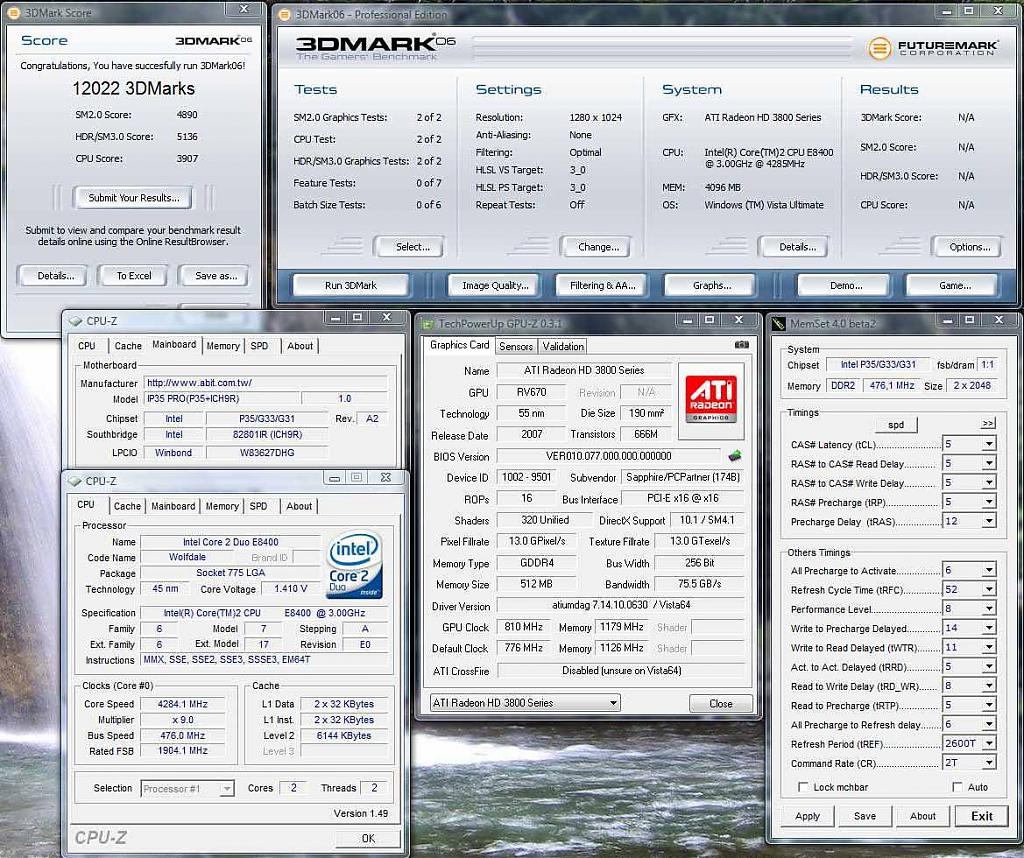Open the Image Quality tool
This screenshot has width=1024, height=858.
495,285
